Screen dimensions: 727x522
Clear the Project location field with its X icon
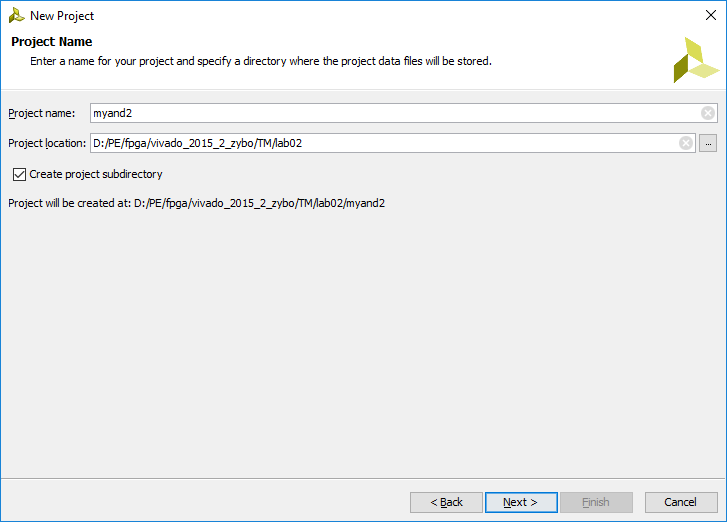[x=686, y=143]
